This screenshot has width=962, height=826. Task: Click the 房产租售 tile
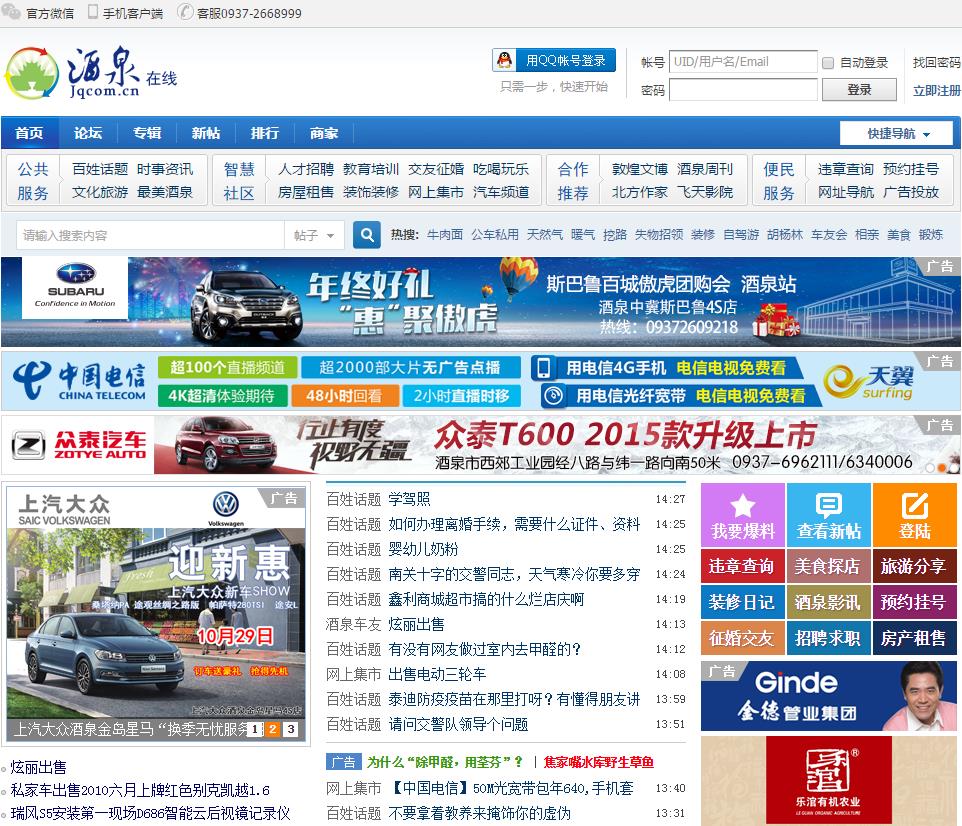915,638
